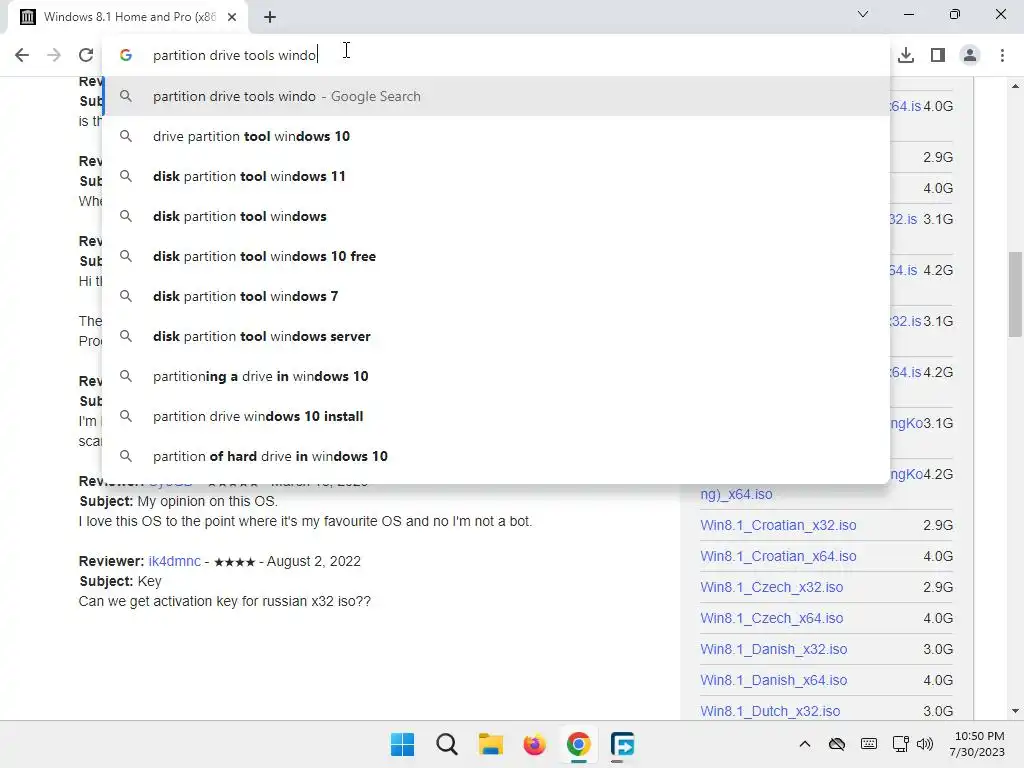Open the tab search chevron

(863, 14)
